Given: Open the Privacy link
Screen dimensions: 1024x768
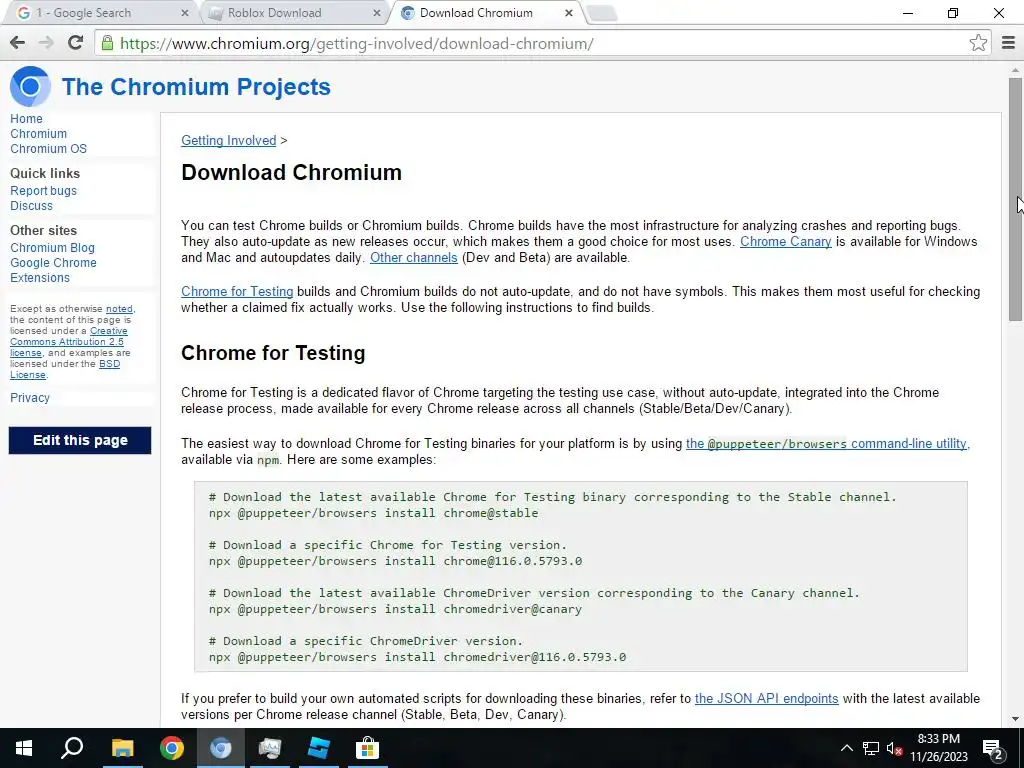Looking at the screenshot, I should [29, 398].
